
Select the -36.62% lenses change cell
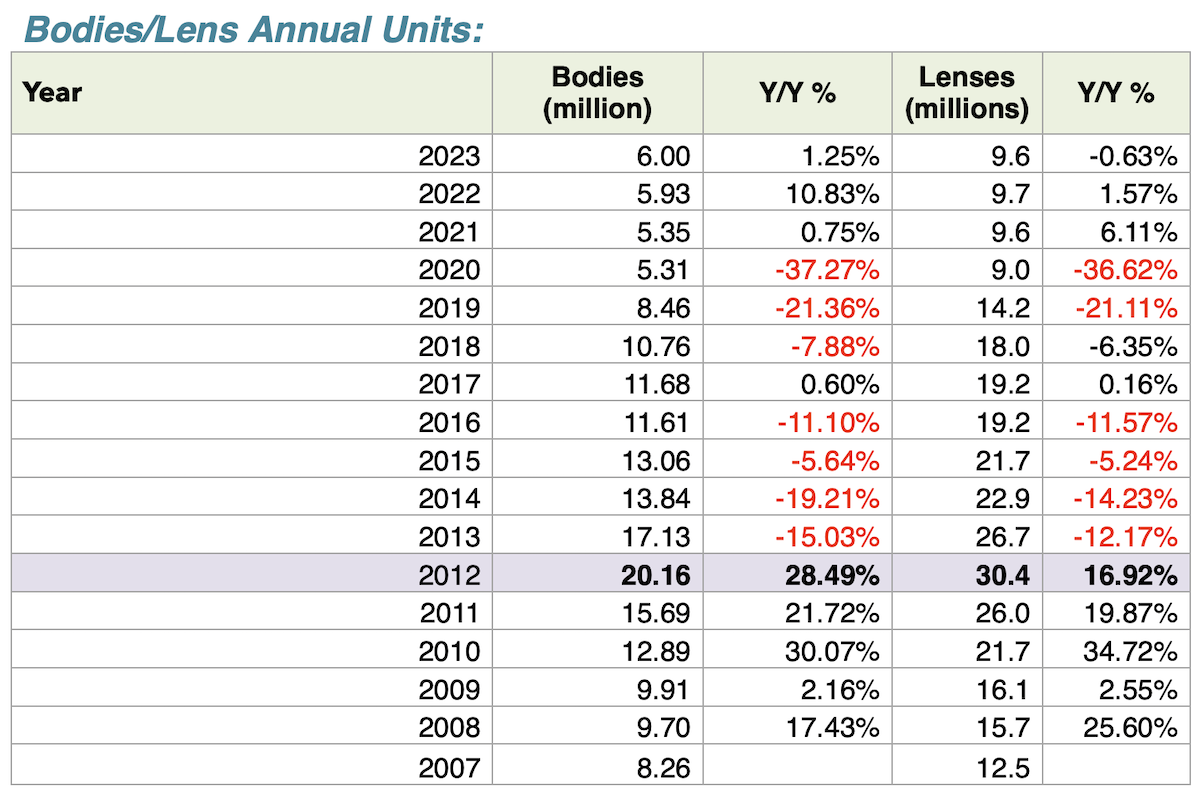coord(1127,270)
